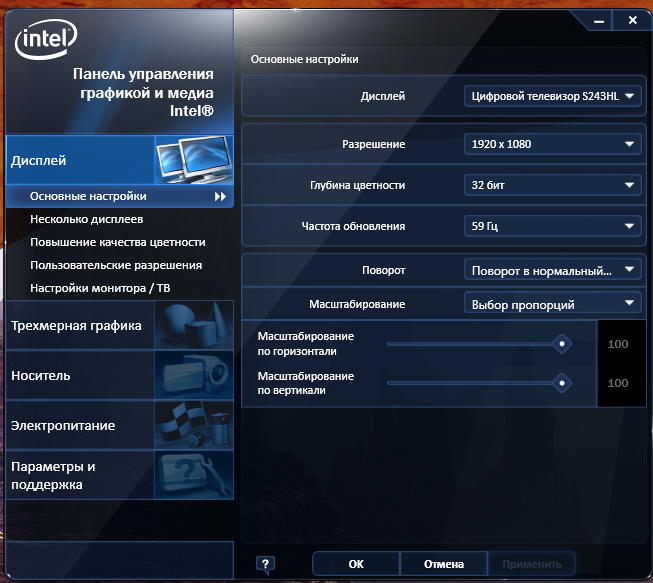Viewport: 653px width, 583px height.
Task: Click the Основные настройки panel heading
Action: [304, 59]
